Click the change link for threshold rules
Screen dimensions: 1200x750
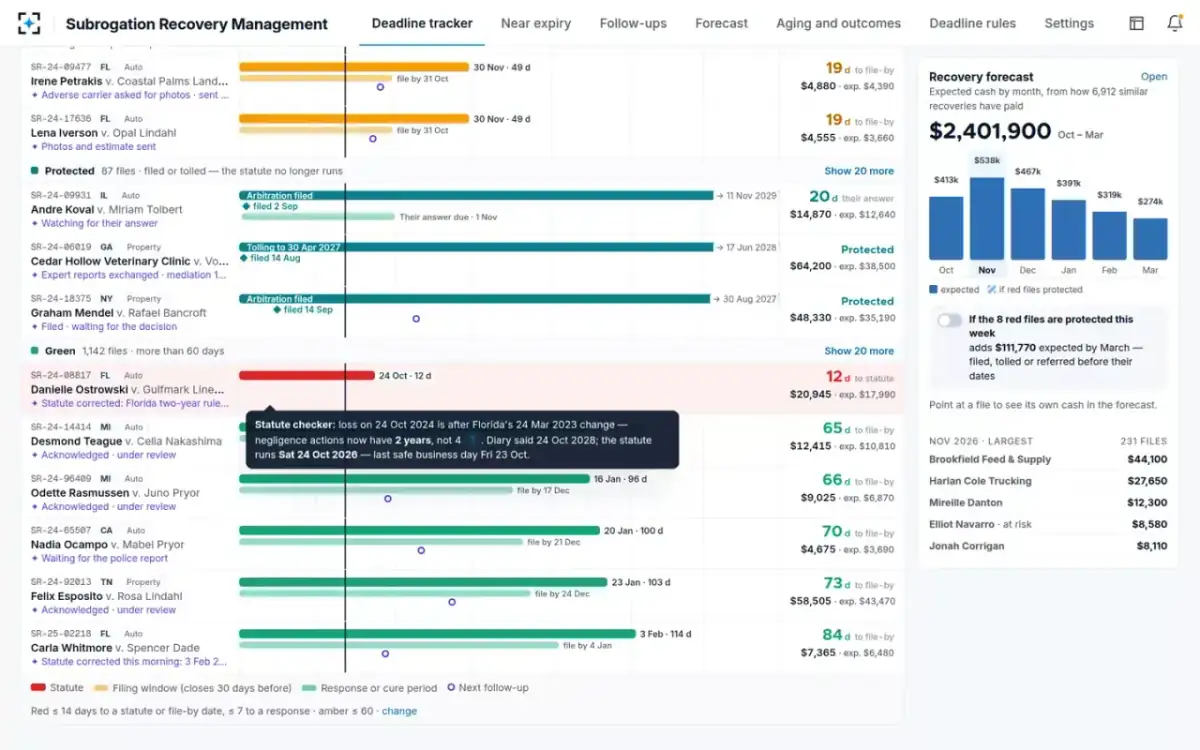(x=399, y=711)
